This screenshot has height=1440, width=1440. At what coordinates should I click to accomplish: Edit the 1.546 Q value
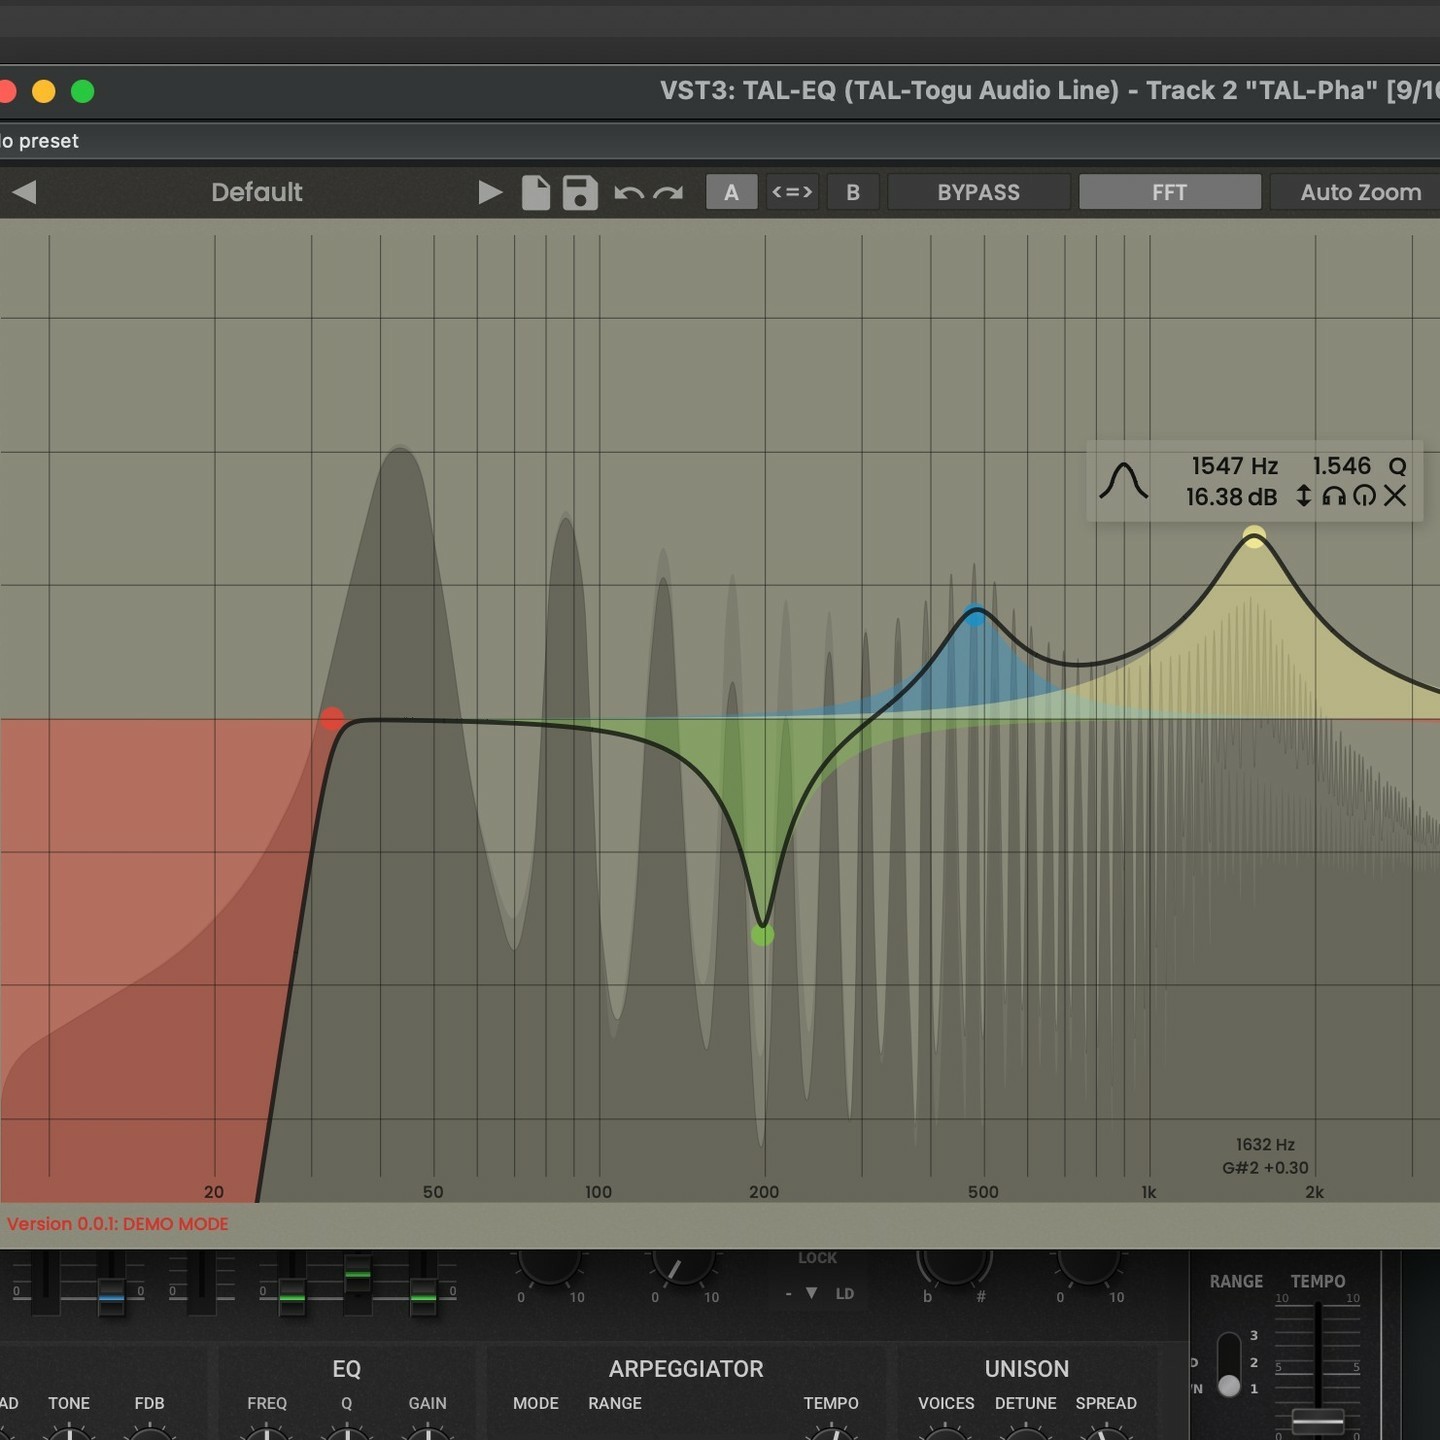pos(1341,466)
